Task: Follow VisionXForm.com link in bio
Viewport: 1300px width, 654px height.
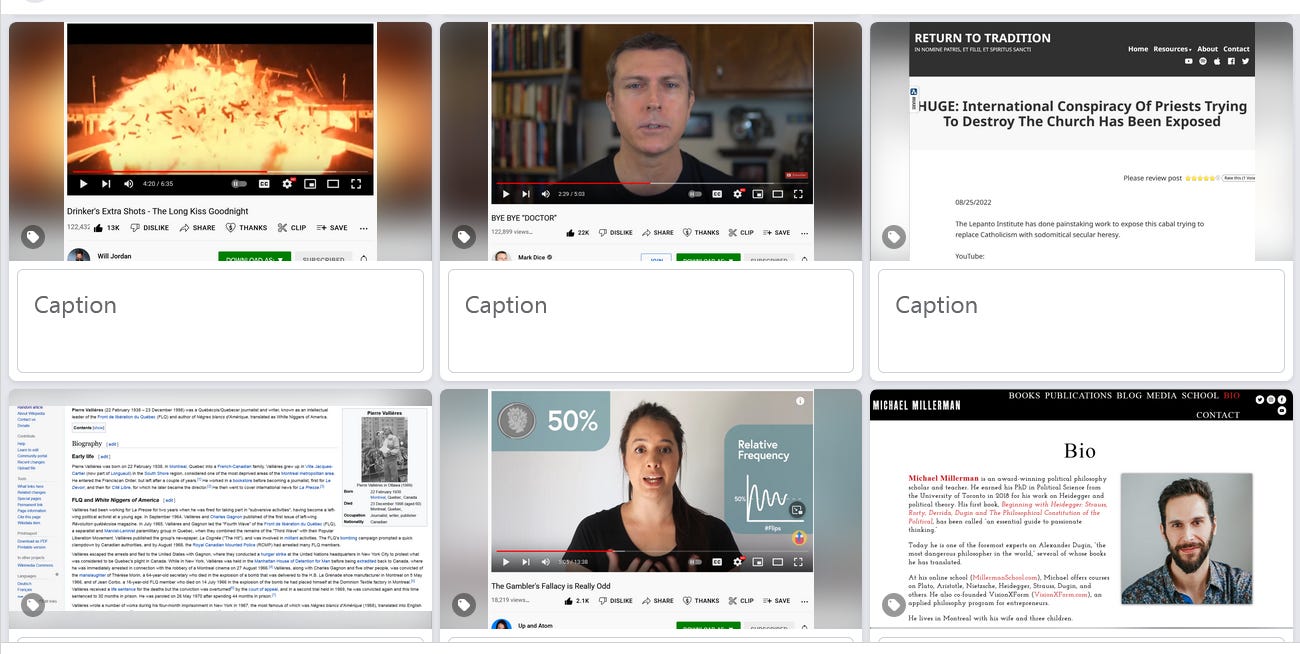Action: point(1063,595)
